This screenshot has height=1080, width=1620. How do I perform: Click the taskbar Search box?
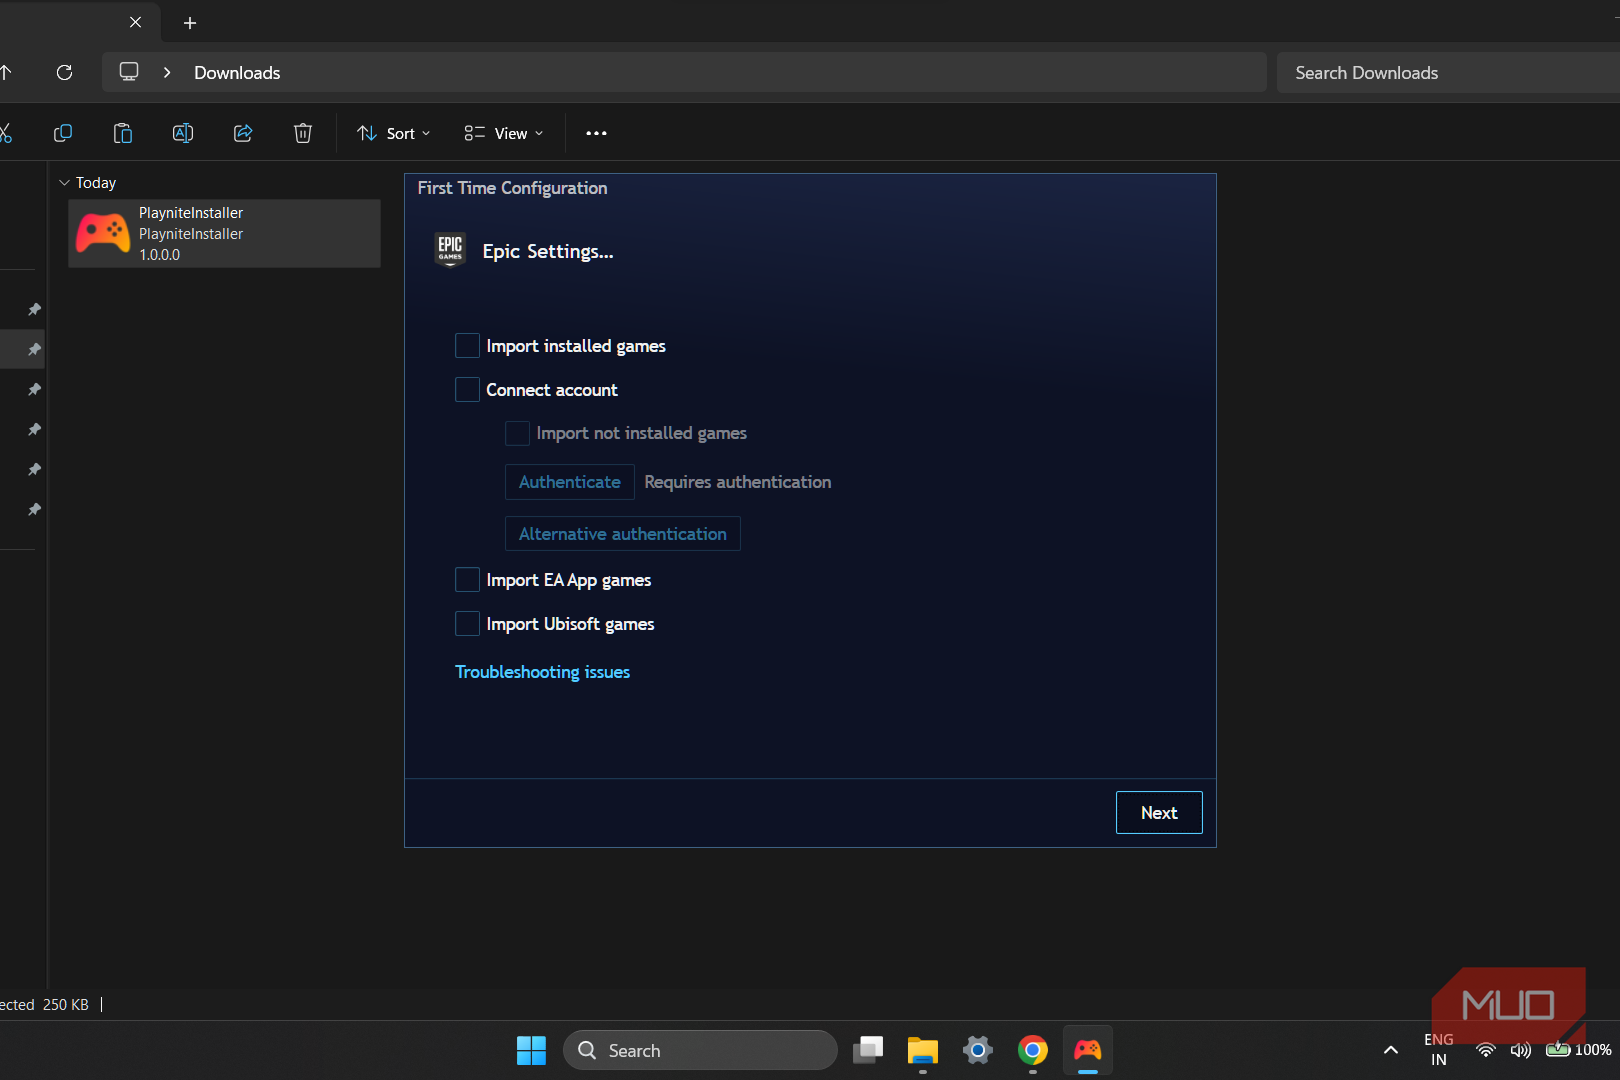pyautogui.click(x=700, y=1050)
